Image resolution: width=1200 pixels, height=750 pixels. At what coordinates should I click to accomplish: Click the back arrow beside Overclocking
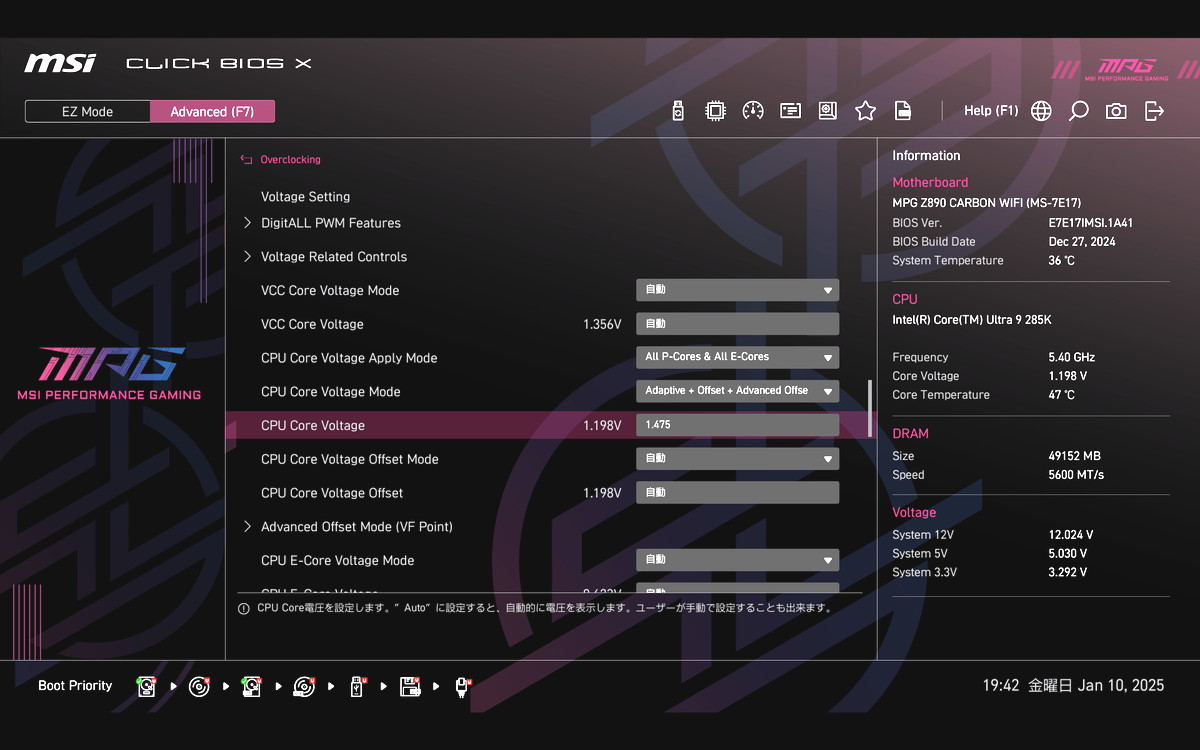[x=246, y=159]
